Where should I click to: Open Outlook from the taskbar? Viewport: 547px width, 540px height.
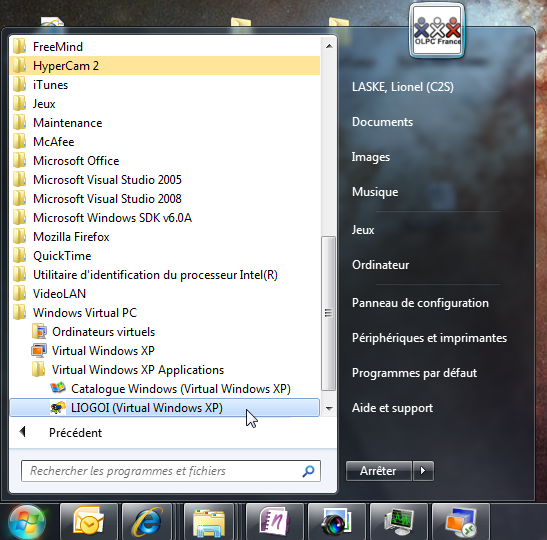89,522
